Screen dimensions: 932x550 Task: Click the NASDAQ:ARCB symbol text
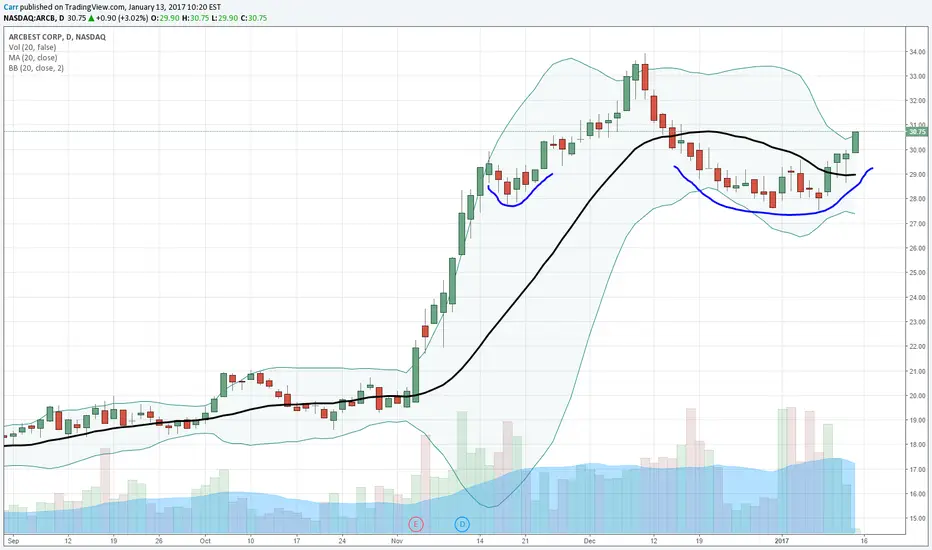tap(30, 18)
